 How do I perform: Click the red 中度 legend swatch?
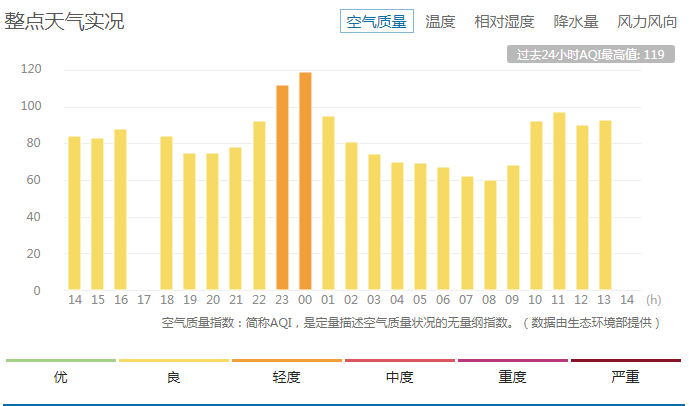pyautogui.click(x=400, y=360)
